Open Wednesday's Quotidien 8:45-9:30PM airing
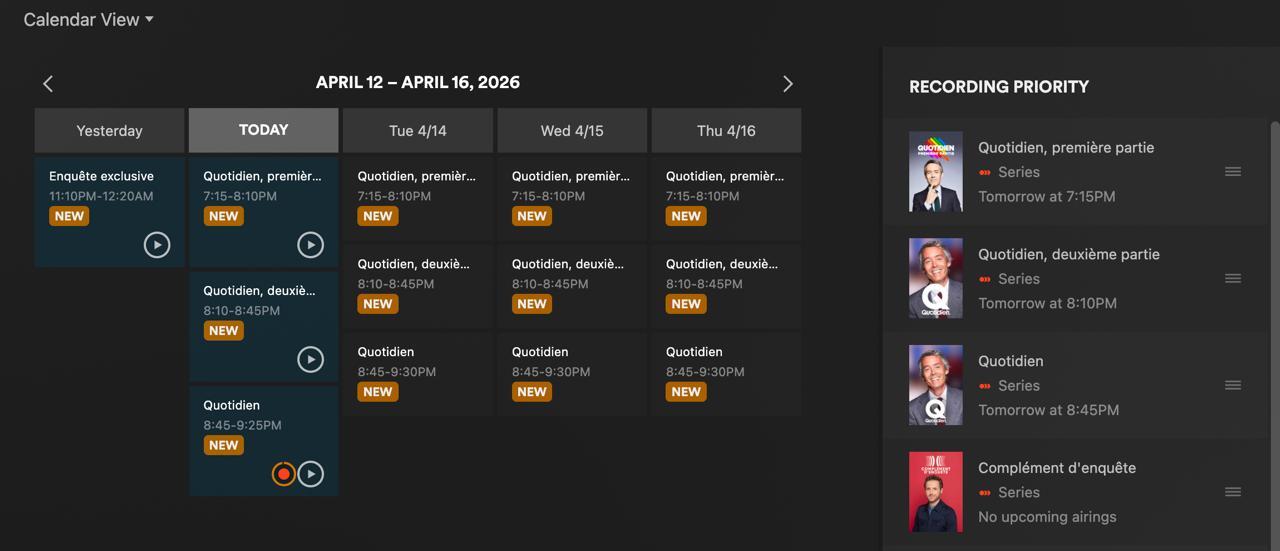Viewport: 1280px width, 551px height. (x=571, y=373)
